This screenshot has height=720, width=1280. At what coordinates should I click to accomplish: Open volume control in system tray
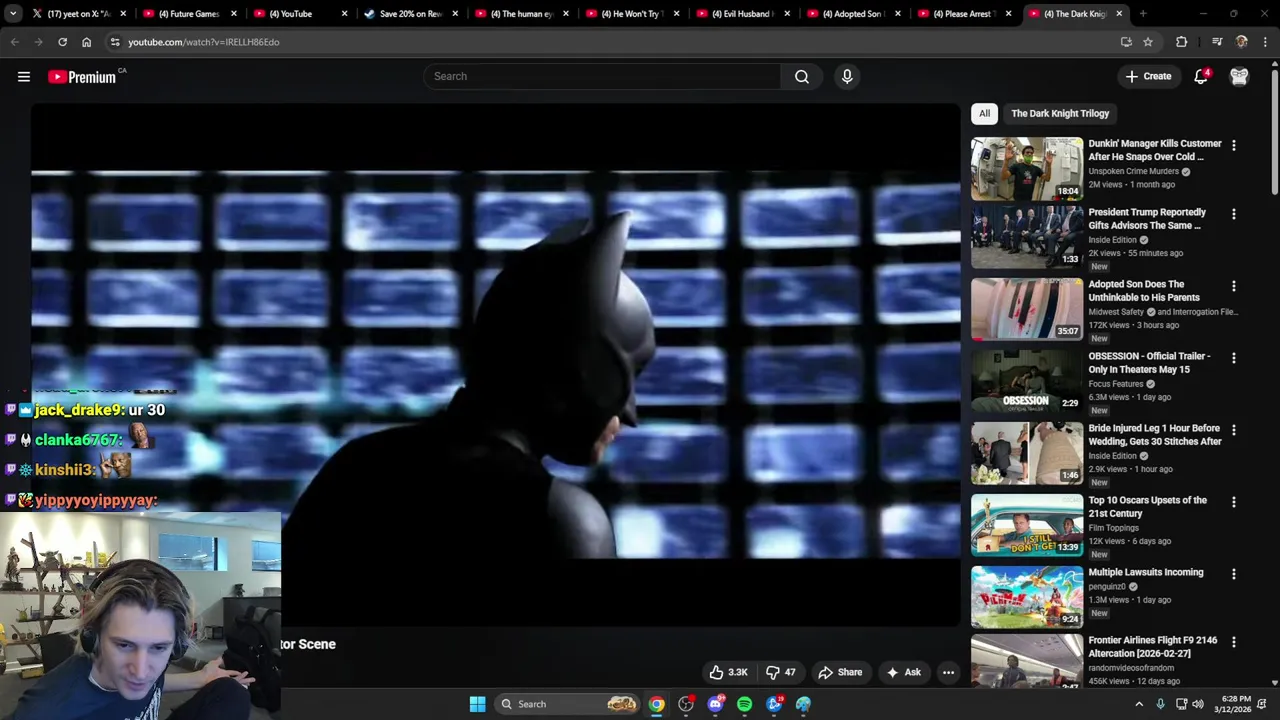[1198, 704]
